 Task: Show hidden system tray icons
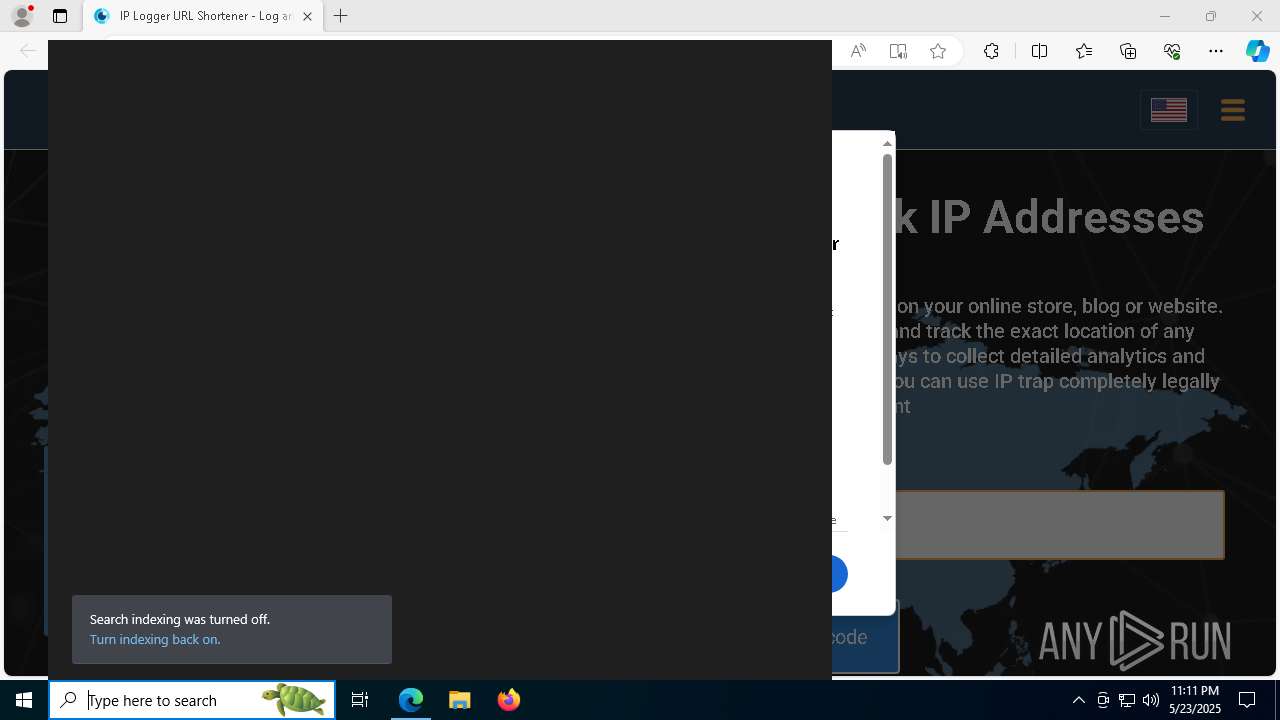click(x=1079, y=700)
